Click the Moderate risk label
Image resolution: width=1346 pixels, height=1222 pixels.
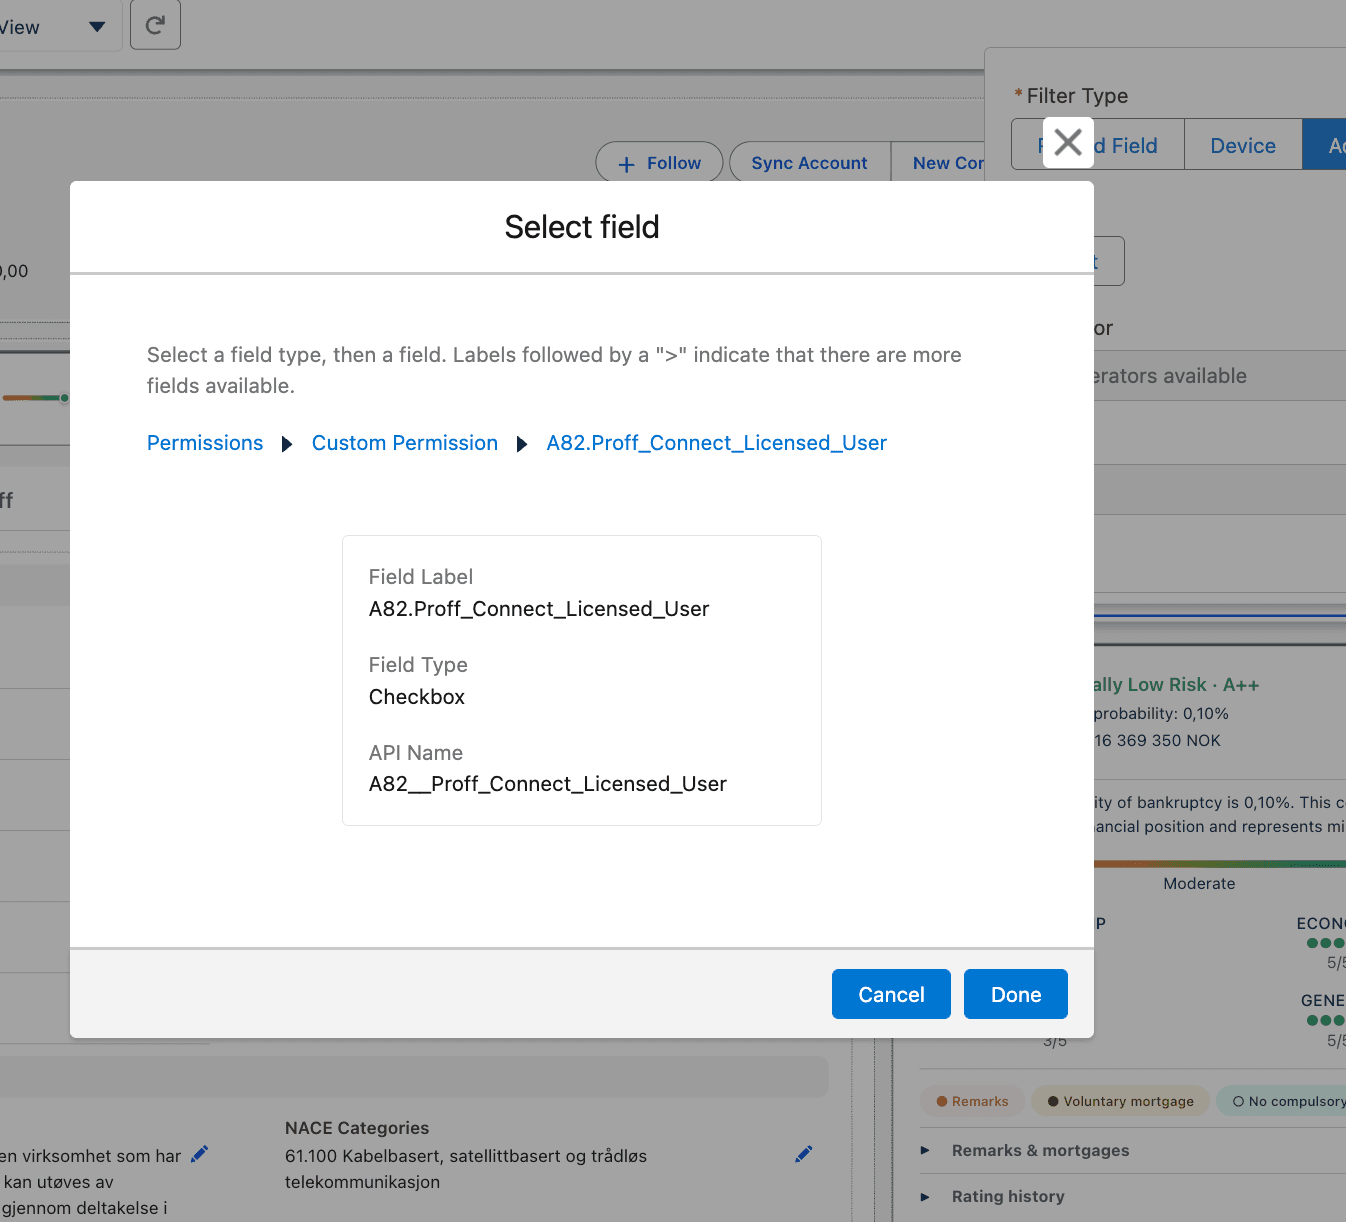point(1199,883)
